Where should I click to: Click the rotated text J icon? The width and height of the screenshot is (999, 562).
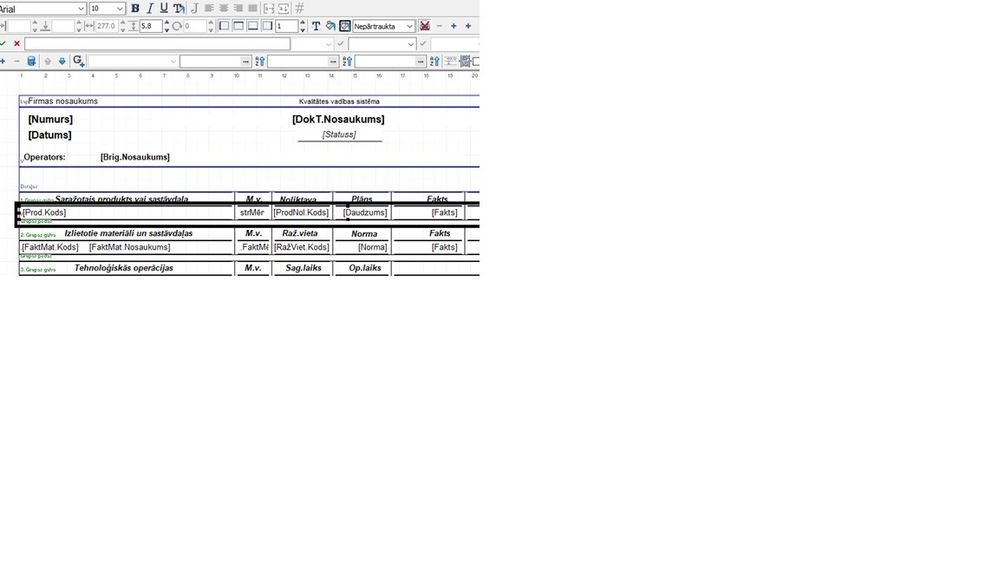coord(194,8)
